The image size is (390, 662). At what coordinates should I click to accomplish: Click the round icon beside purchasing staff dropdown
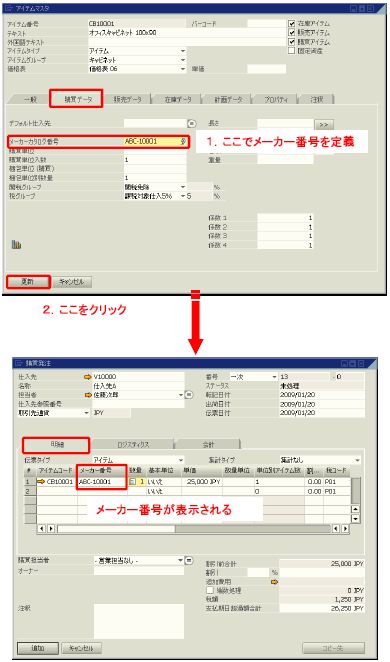pos(189,560)
